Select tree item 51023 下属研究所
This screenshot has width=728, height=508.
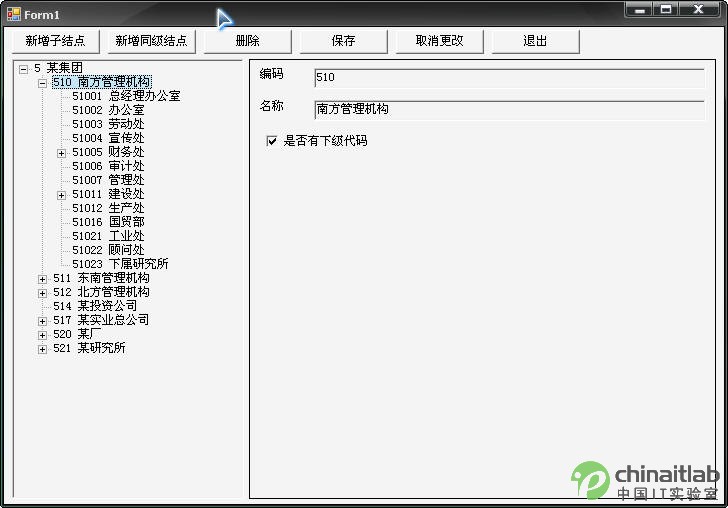coord(120,264)
